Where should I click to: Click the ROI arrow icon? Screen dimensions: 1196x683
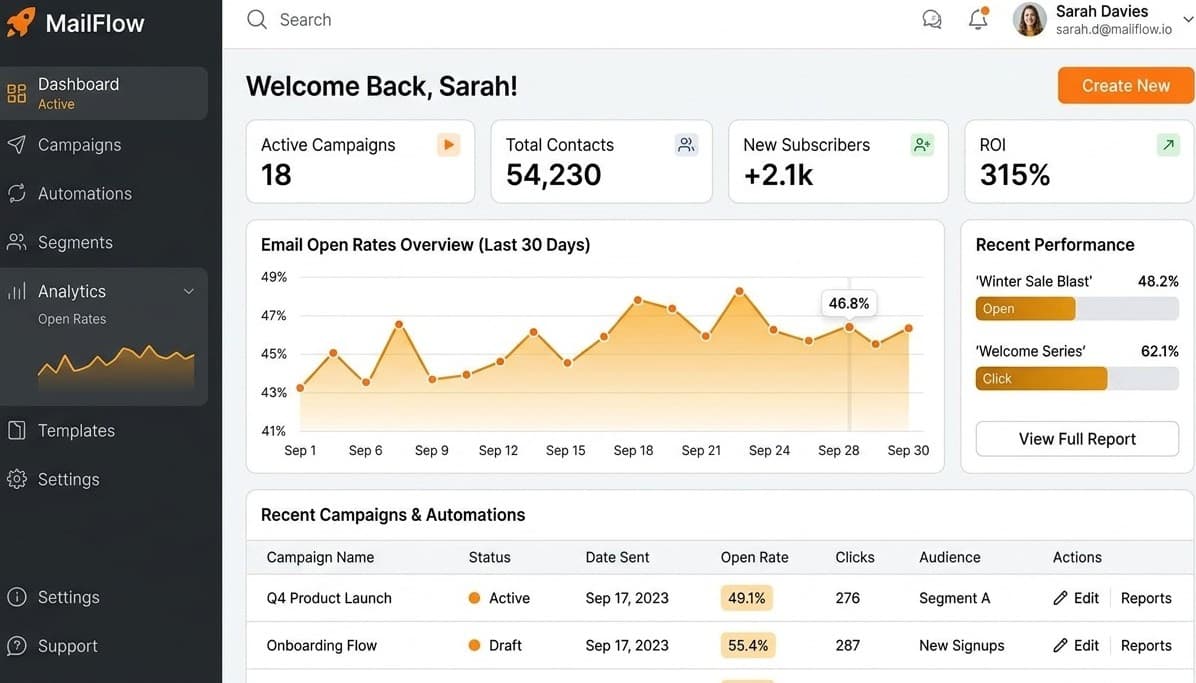[x=1168, y=144]
